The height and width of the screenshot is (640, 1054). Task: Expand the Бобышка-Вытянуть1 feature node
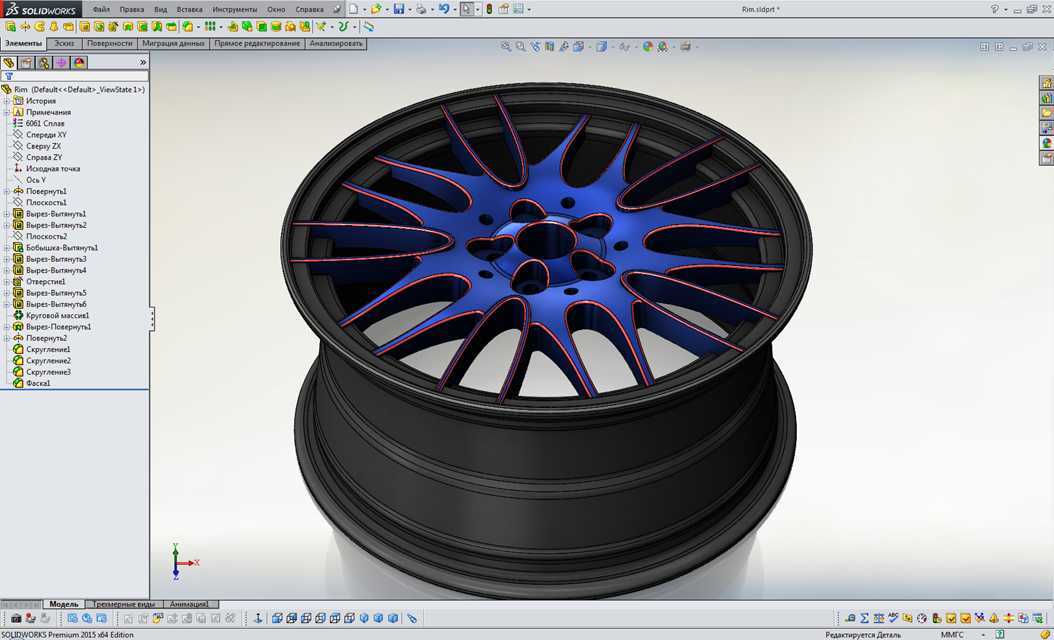point(7,247)
